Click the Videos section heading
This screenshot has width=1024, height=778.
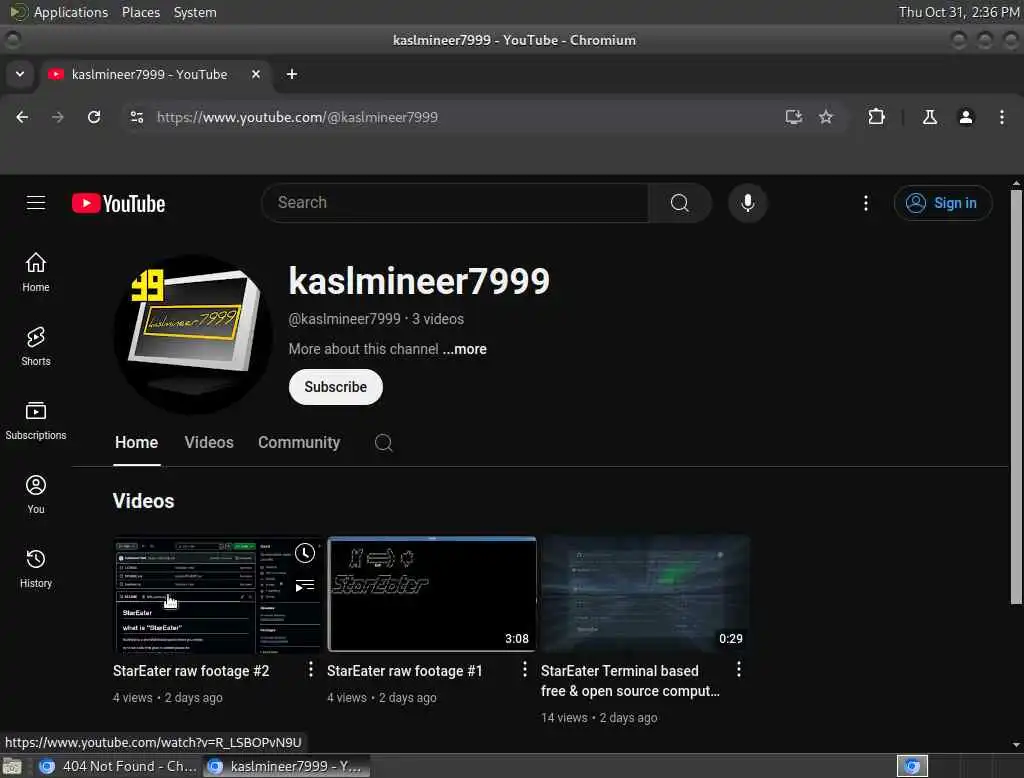(x=144, y=501)
